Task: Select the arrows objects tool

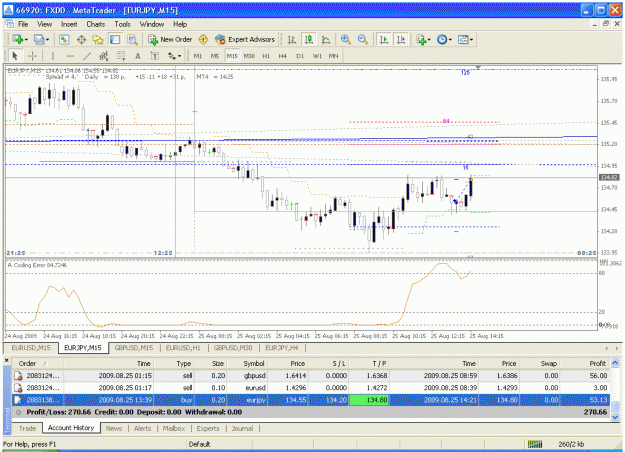Action: point(172,56)
